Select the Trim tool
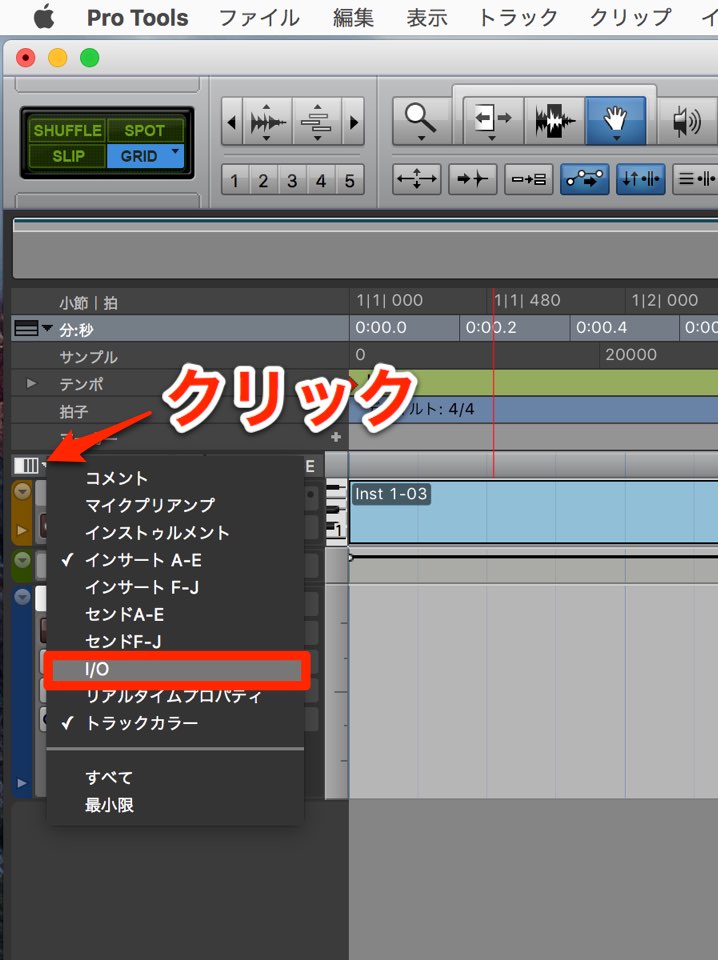This screenshot has height=960, width=718. pos(493,120)
